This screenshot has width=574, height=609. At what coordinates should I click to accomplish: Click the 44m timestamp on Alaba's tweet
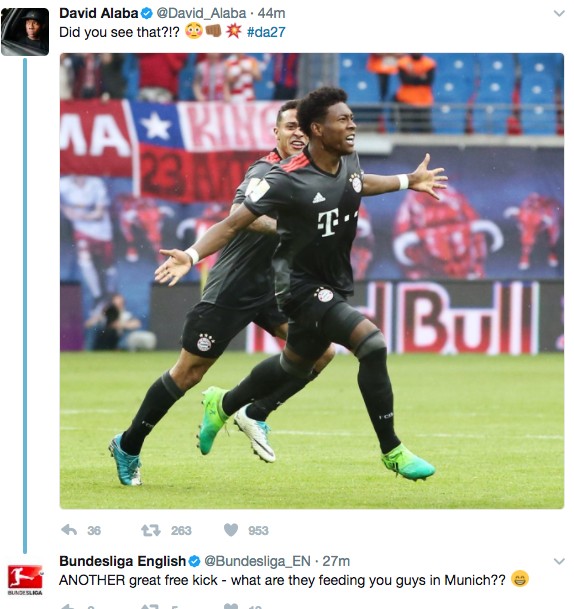pyautogui.click(x=271, y=14)
